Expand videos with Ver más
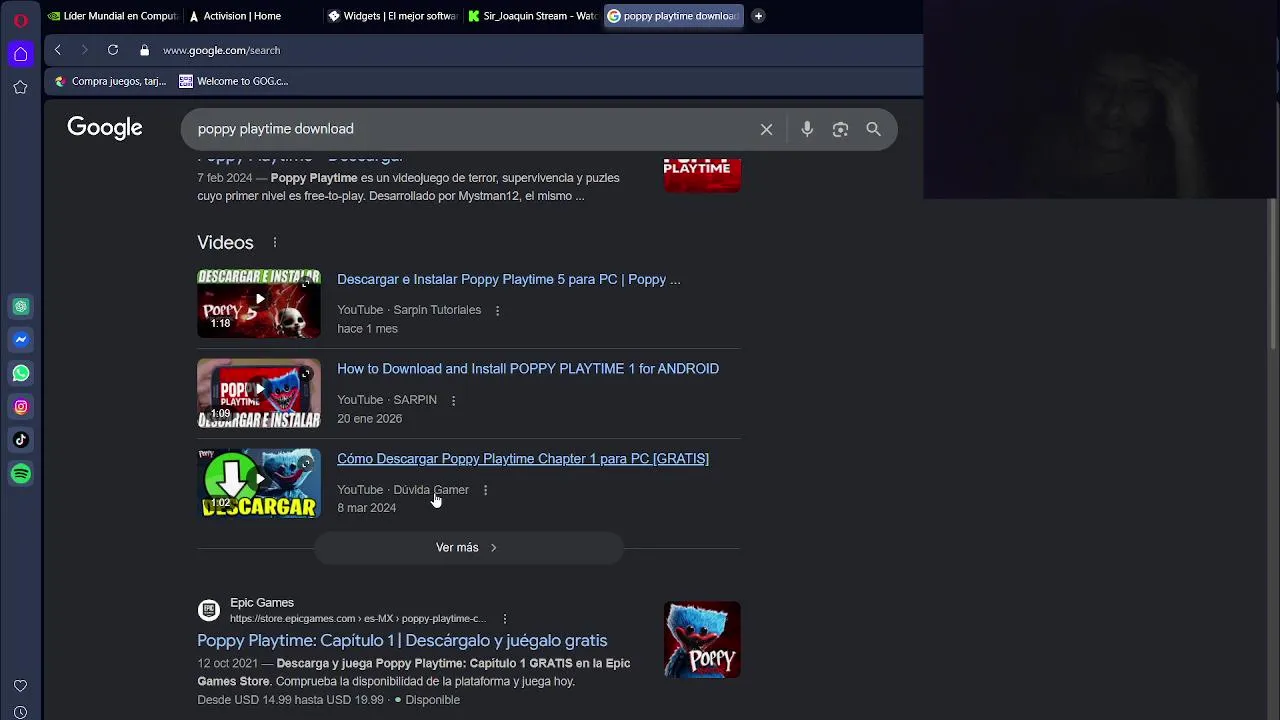1280x720 pixels. coord(468,547)
